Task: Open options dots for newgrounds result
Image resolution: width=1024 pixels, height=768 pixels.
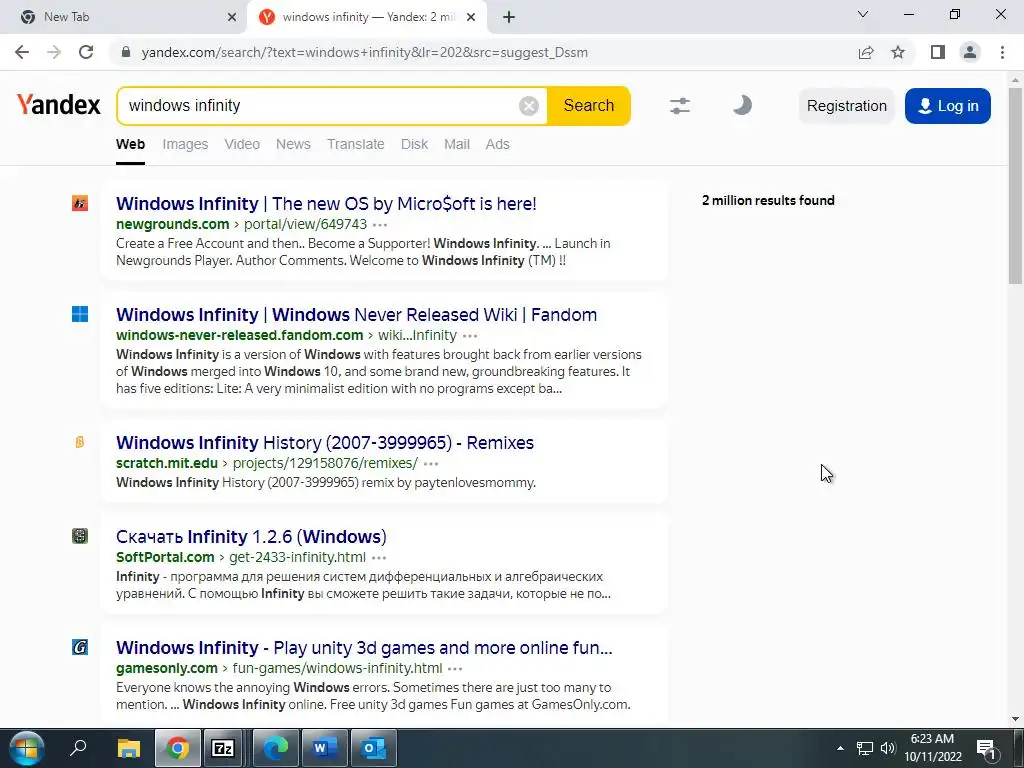Action: coord(379,225)
